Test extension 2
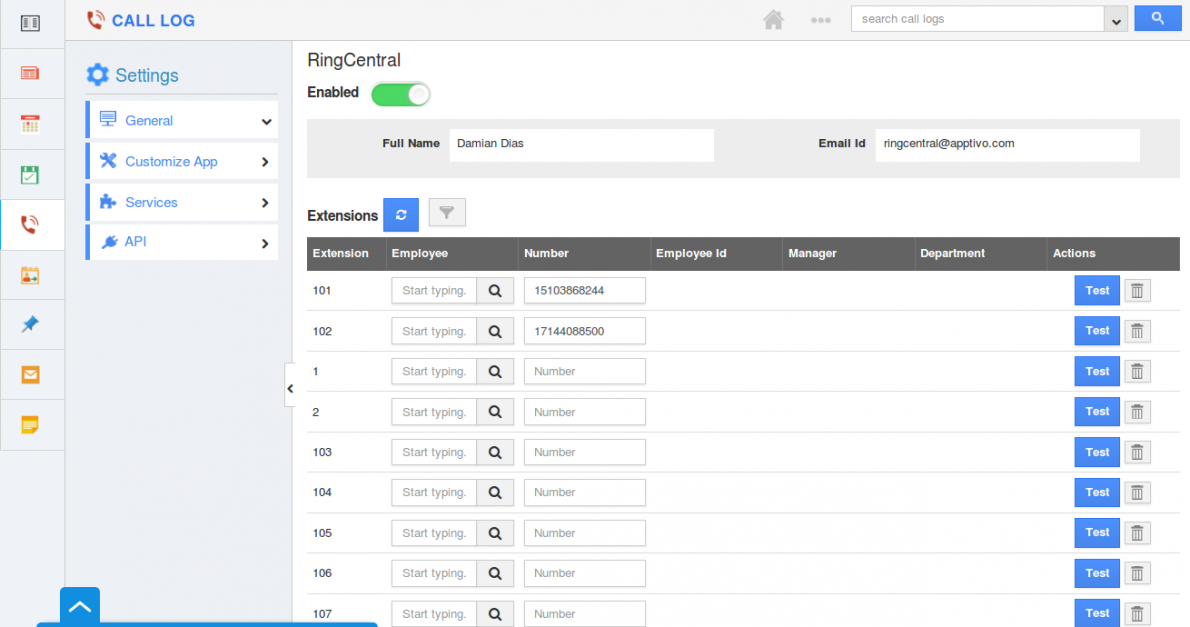Image resolution: width=1190 pixels, height=627 pixels. point(1097,412)
